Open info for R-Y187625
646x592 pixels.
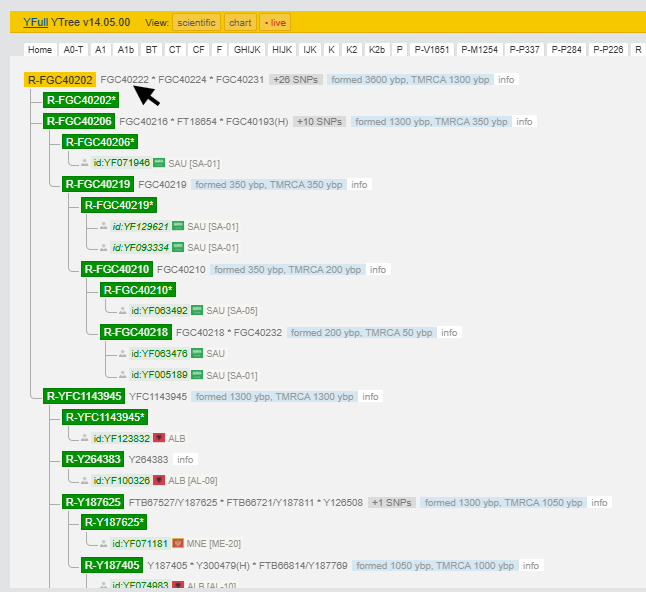pos(599,503)
